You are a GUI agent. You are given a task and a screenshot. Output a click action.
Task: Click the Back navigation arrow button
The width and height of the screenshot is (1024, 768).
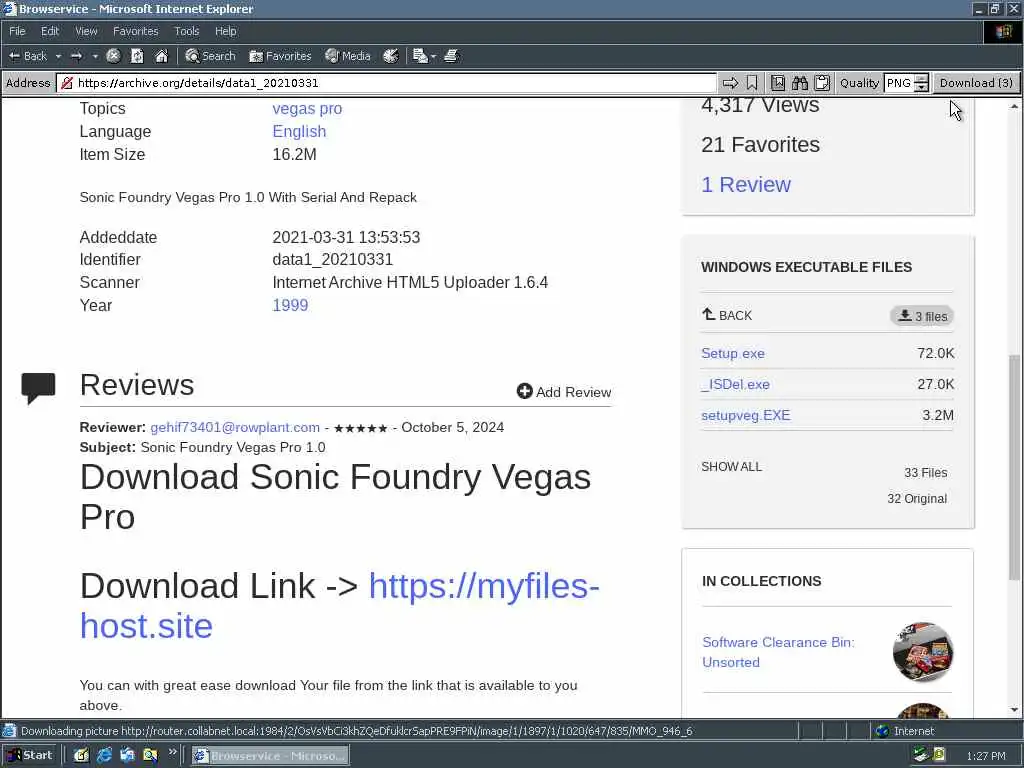(27, 56)
